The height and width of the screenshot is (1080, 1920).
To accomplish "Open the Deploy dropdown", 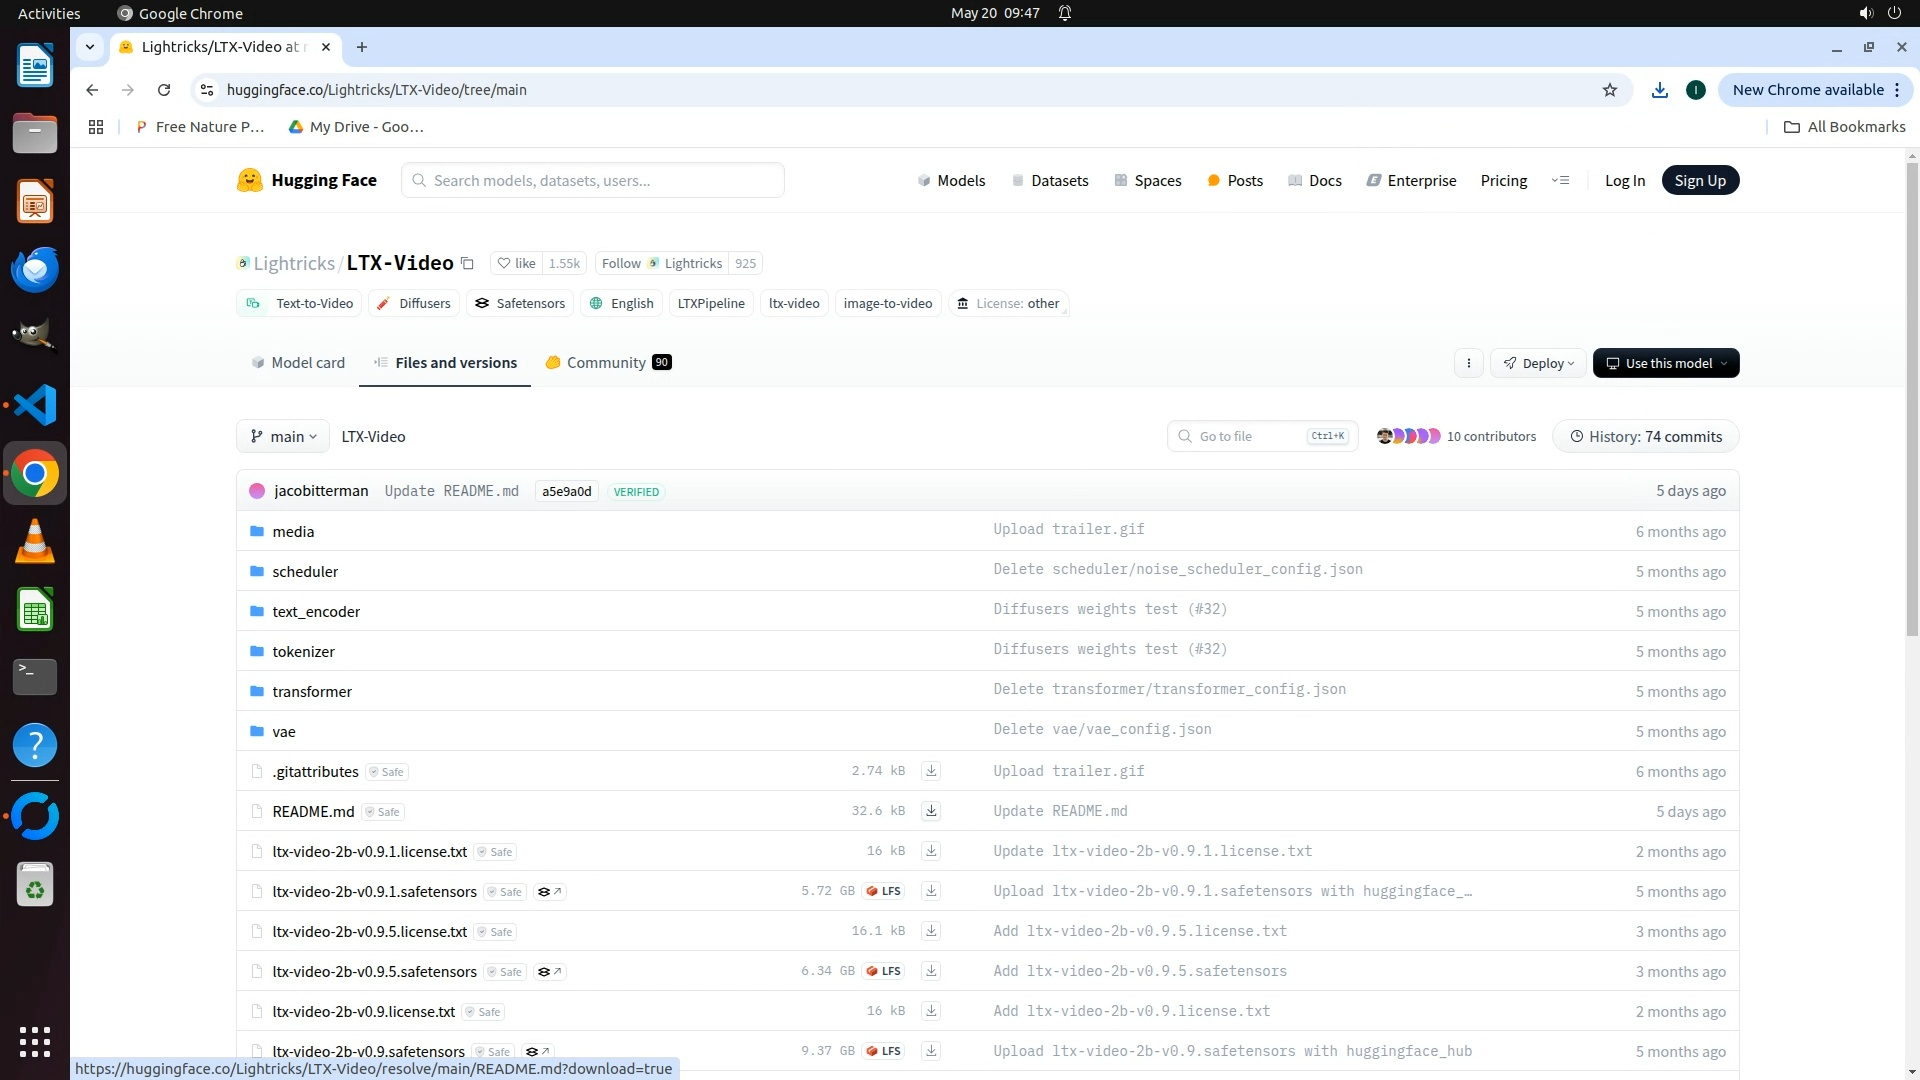I will tap(1538, 363).
